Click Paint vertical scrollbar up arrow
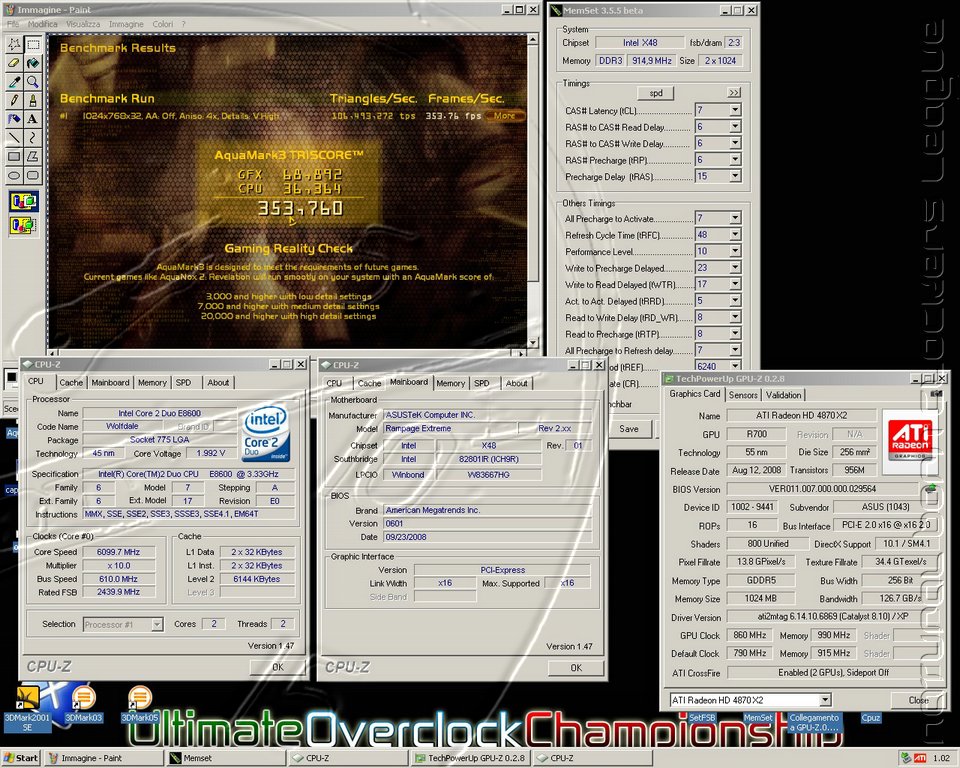 click(x=533, y=40)
